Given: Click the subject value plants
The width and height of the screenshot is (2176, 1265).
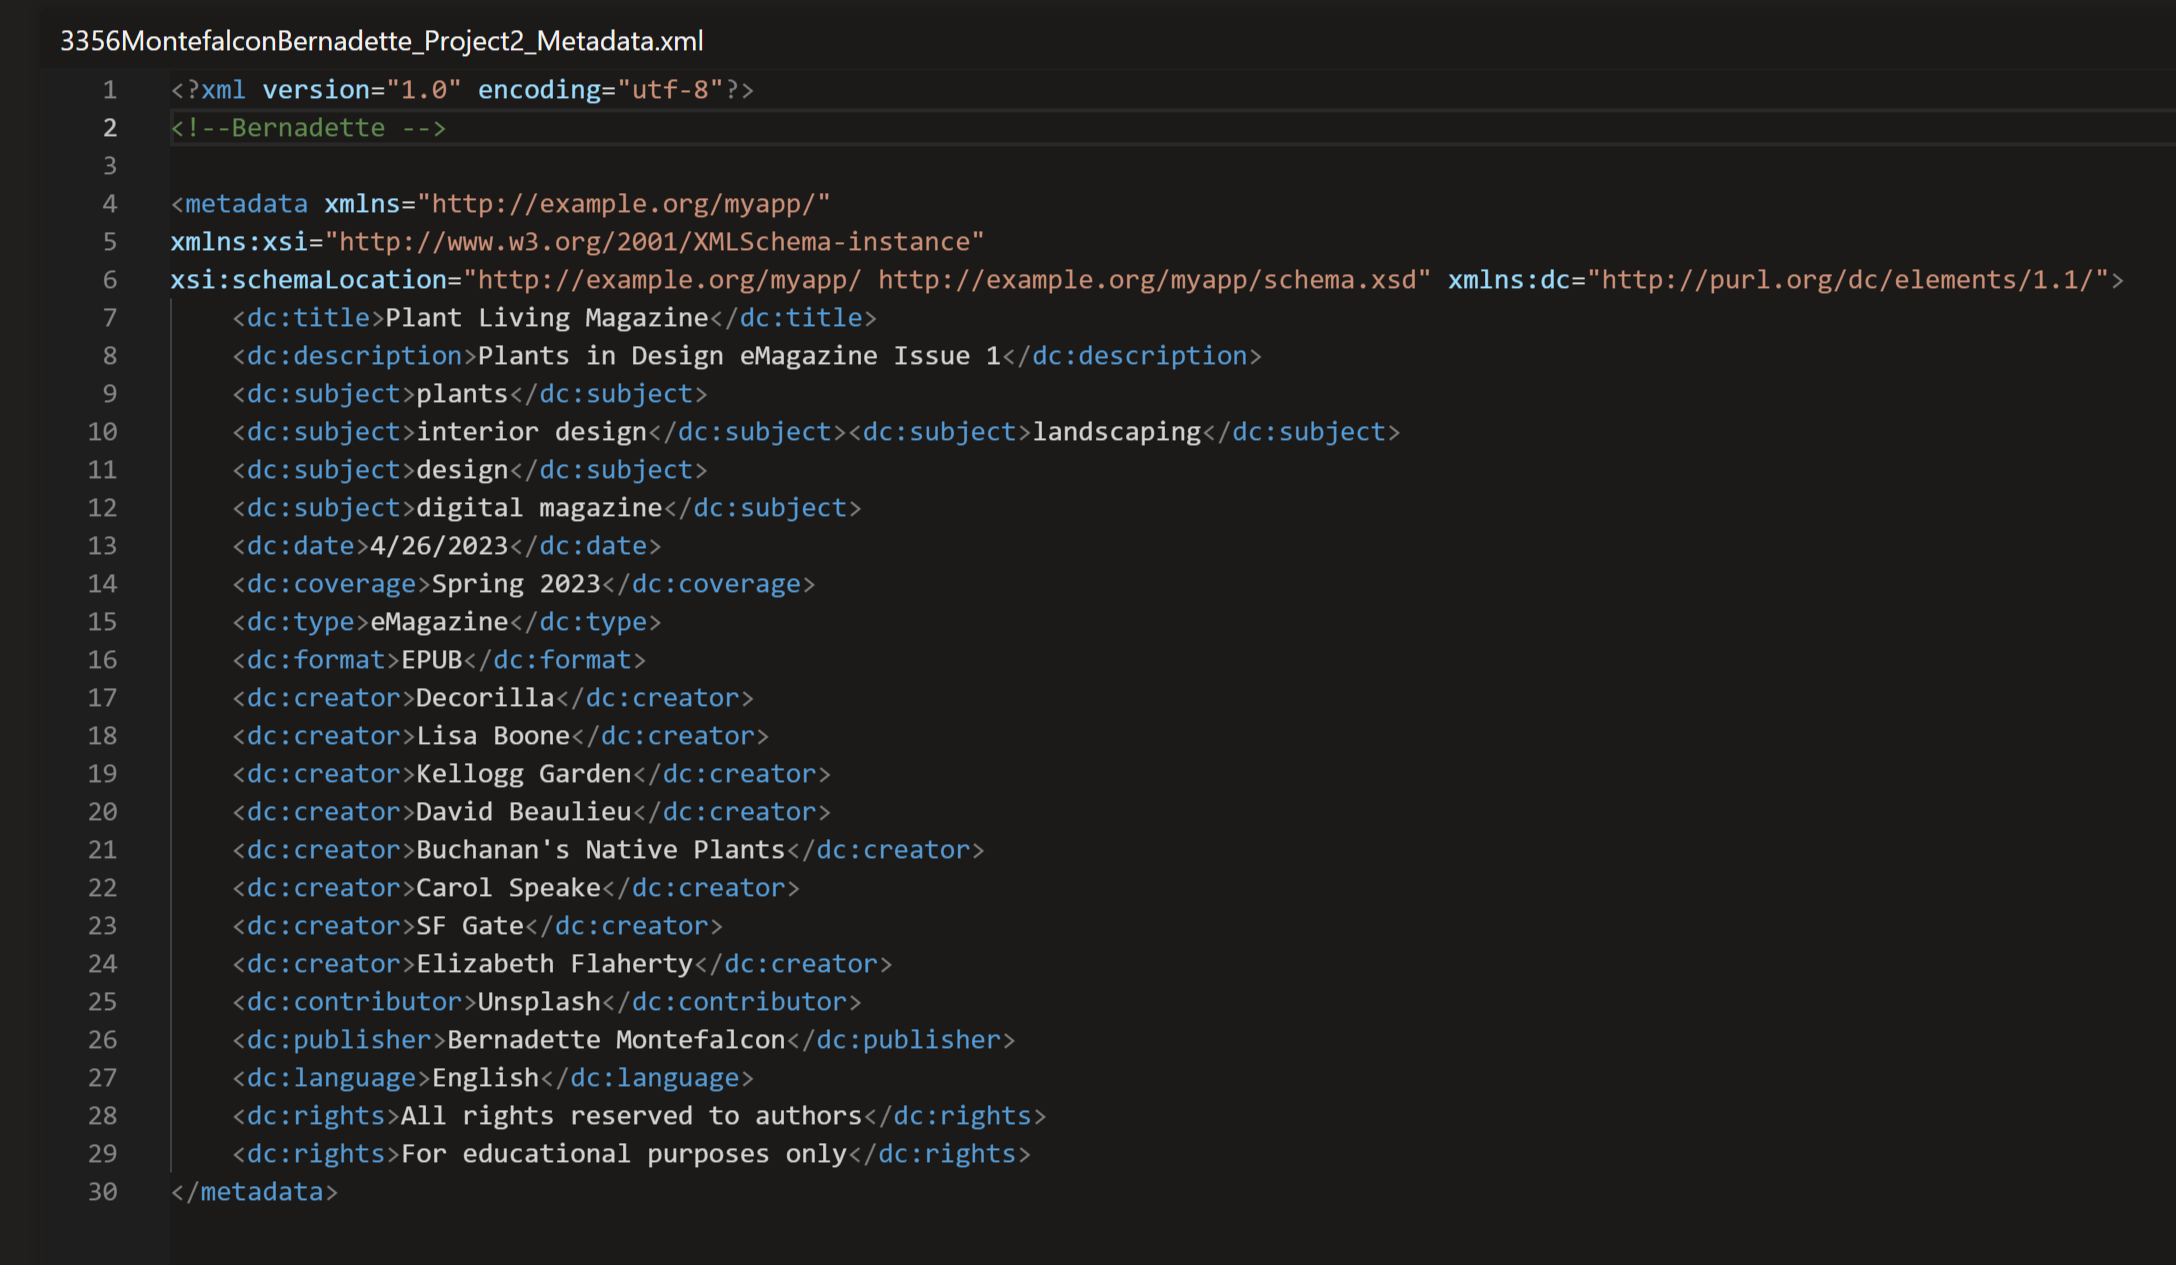Looking at the screenshot, I should click(x=462, y=394).
